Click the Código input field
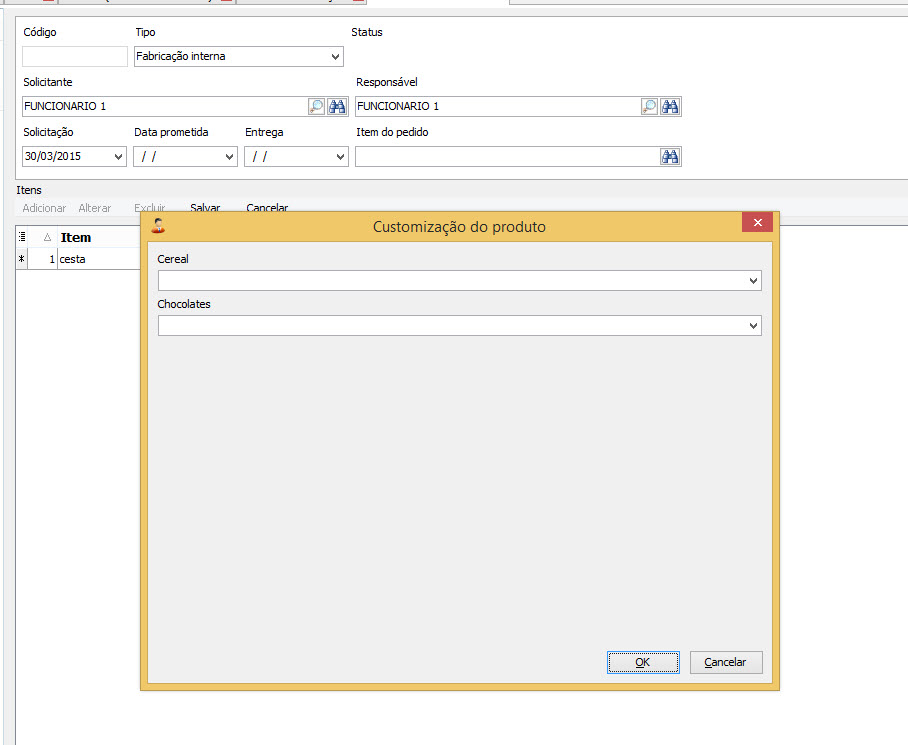Viewport: 908px width, 745px height. [75, 57]
